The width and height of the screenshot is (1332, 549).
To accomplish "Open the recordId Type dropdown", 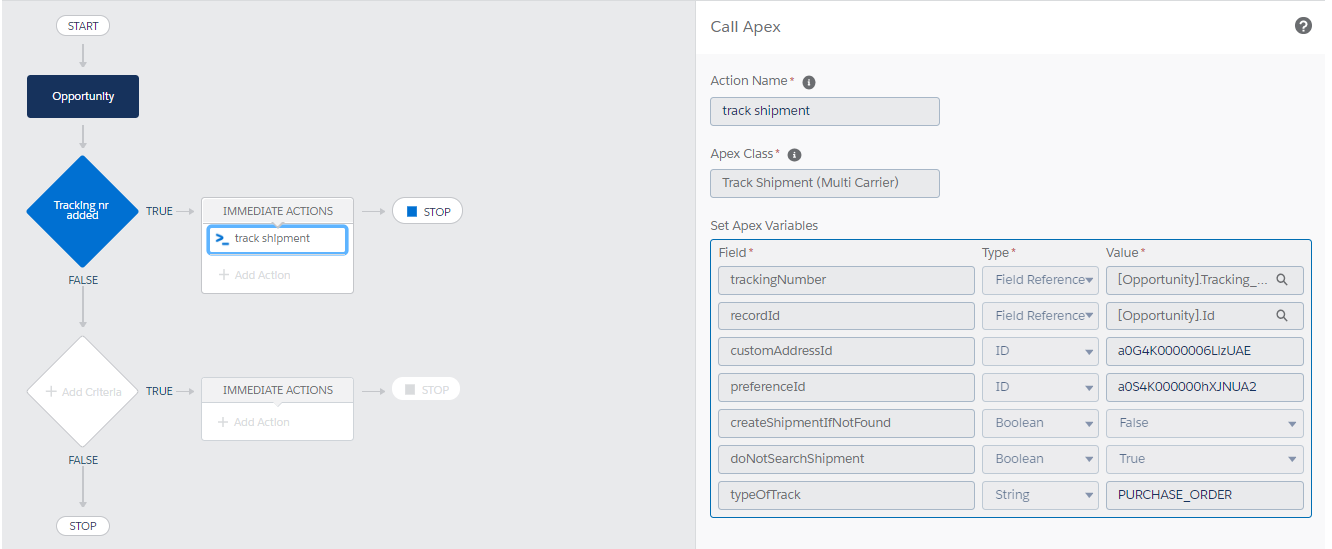I will [x=1040, y=316].
